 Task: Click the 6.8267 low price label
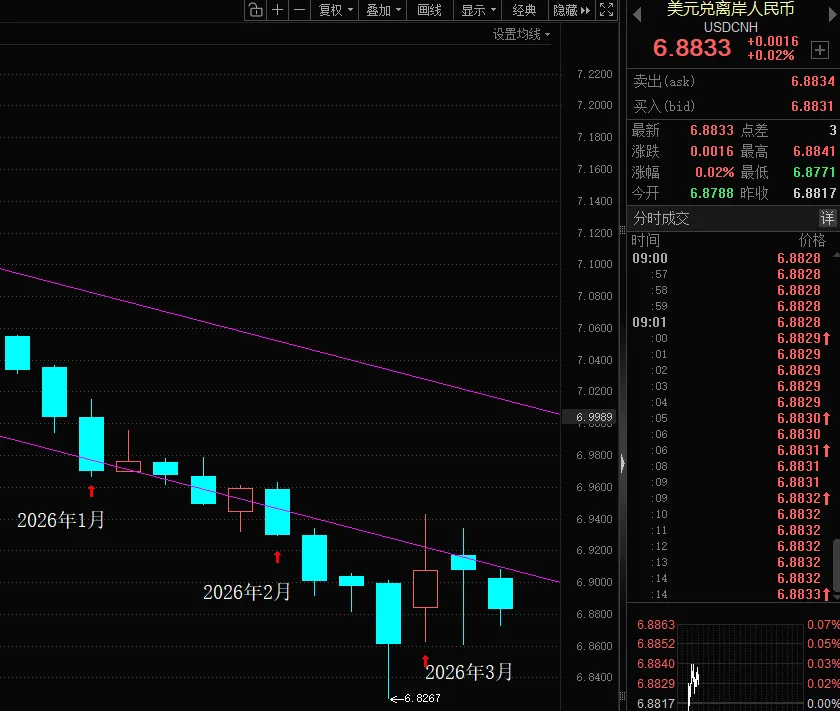(422, 698)
